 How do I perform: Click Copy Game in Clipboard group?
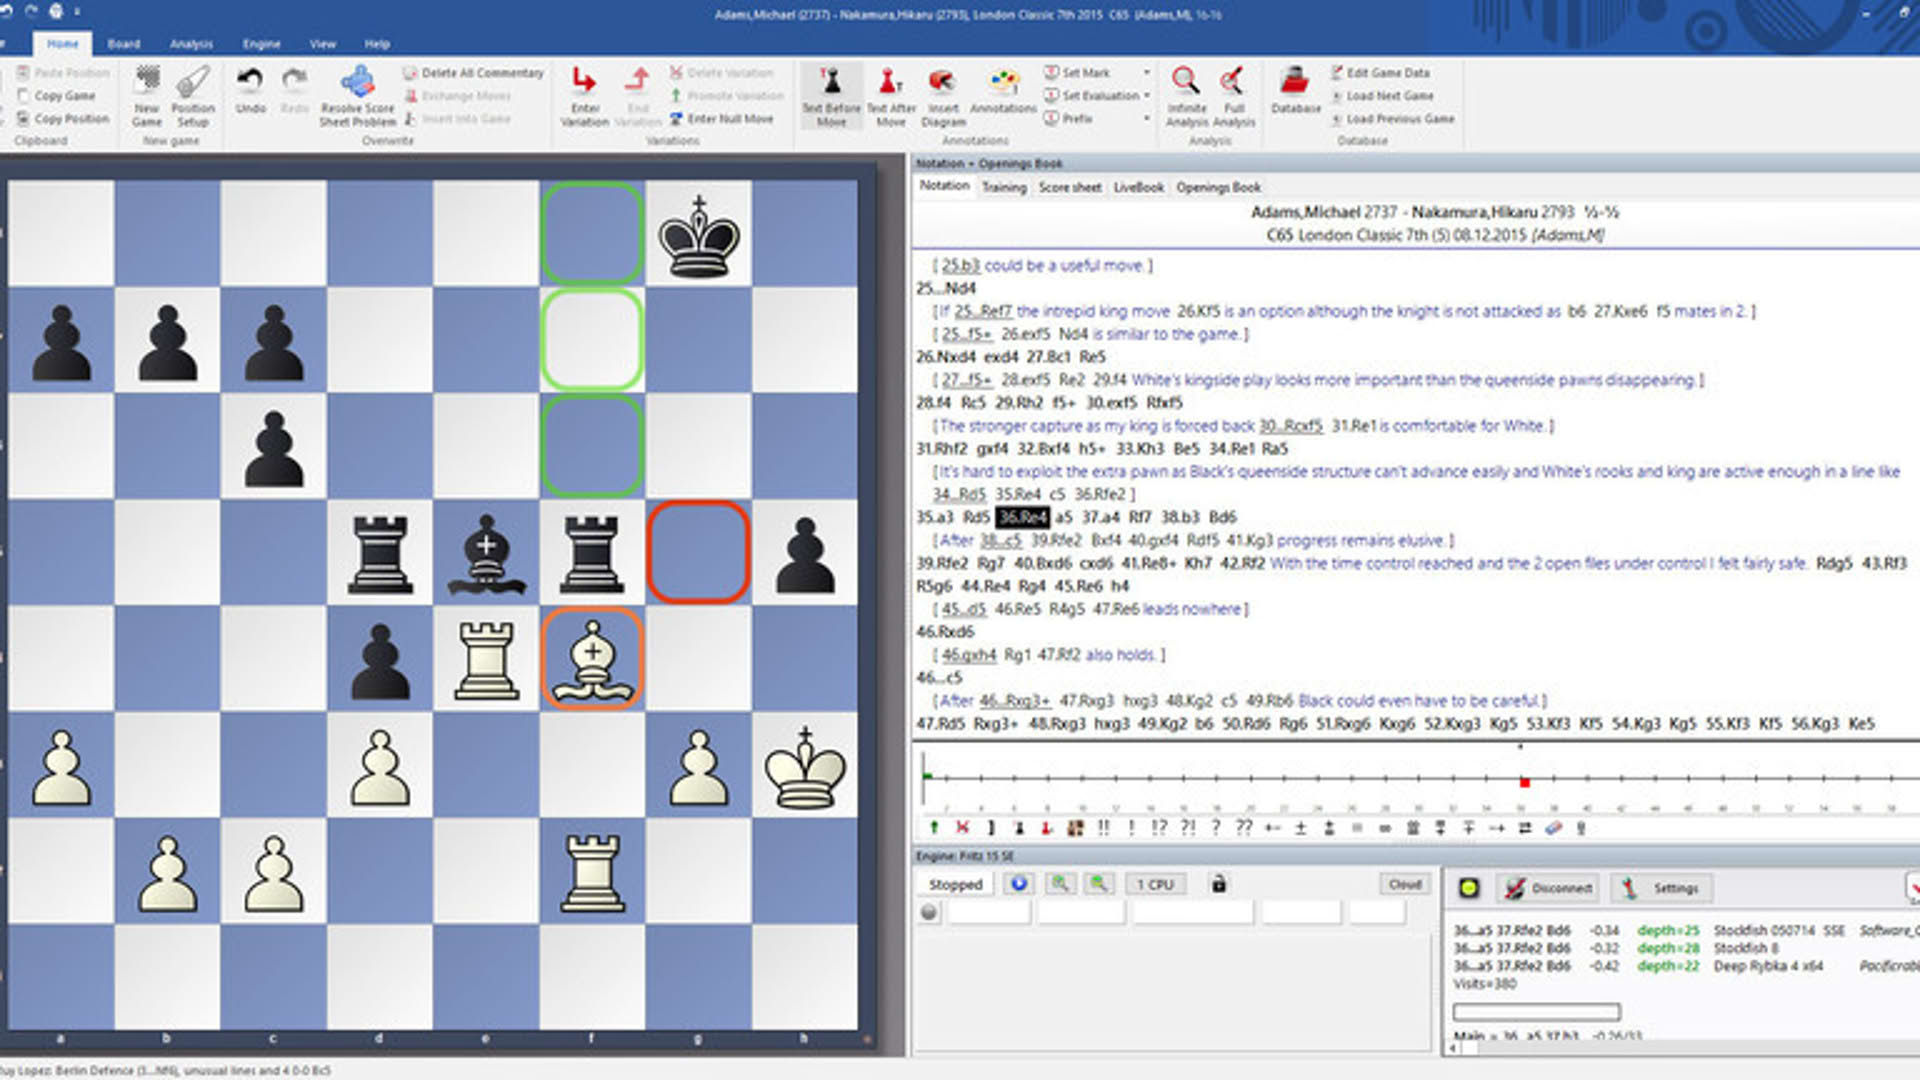click(56, 96)
